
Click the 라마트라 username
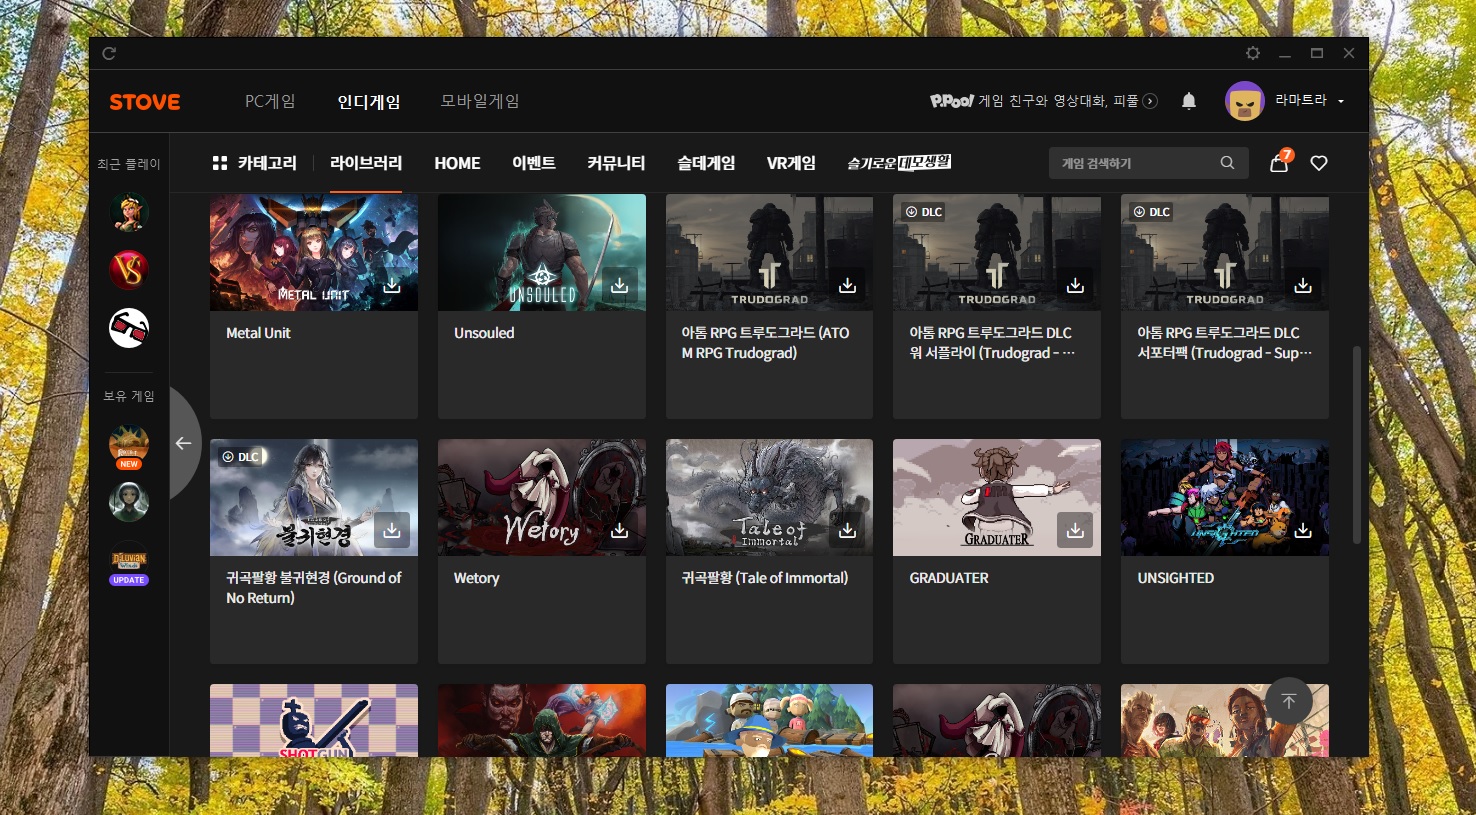click(x=1301, y=100)
